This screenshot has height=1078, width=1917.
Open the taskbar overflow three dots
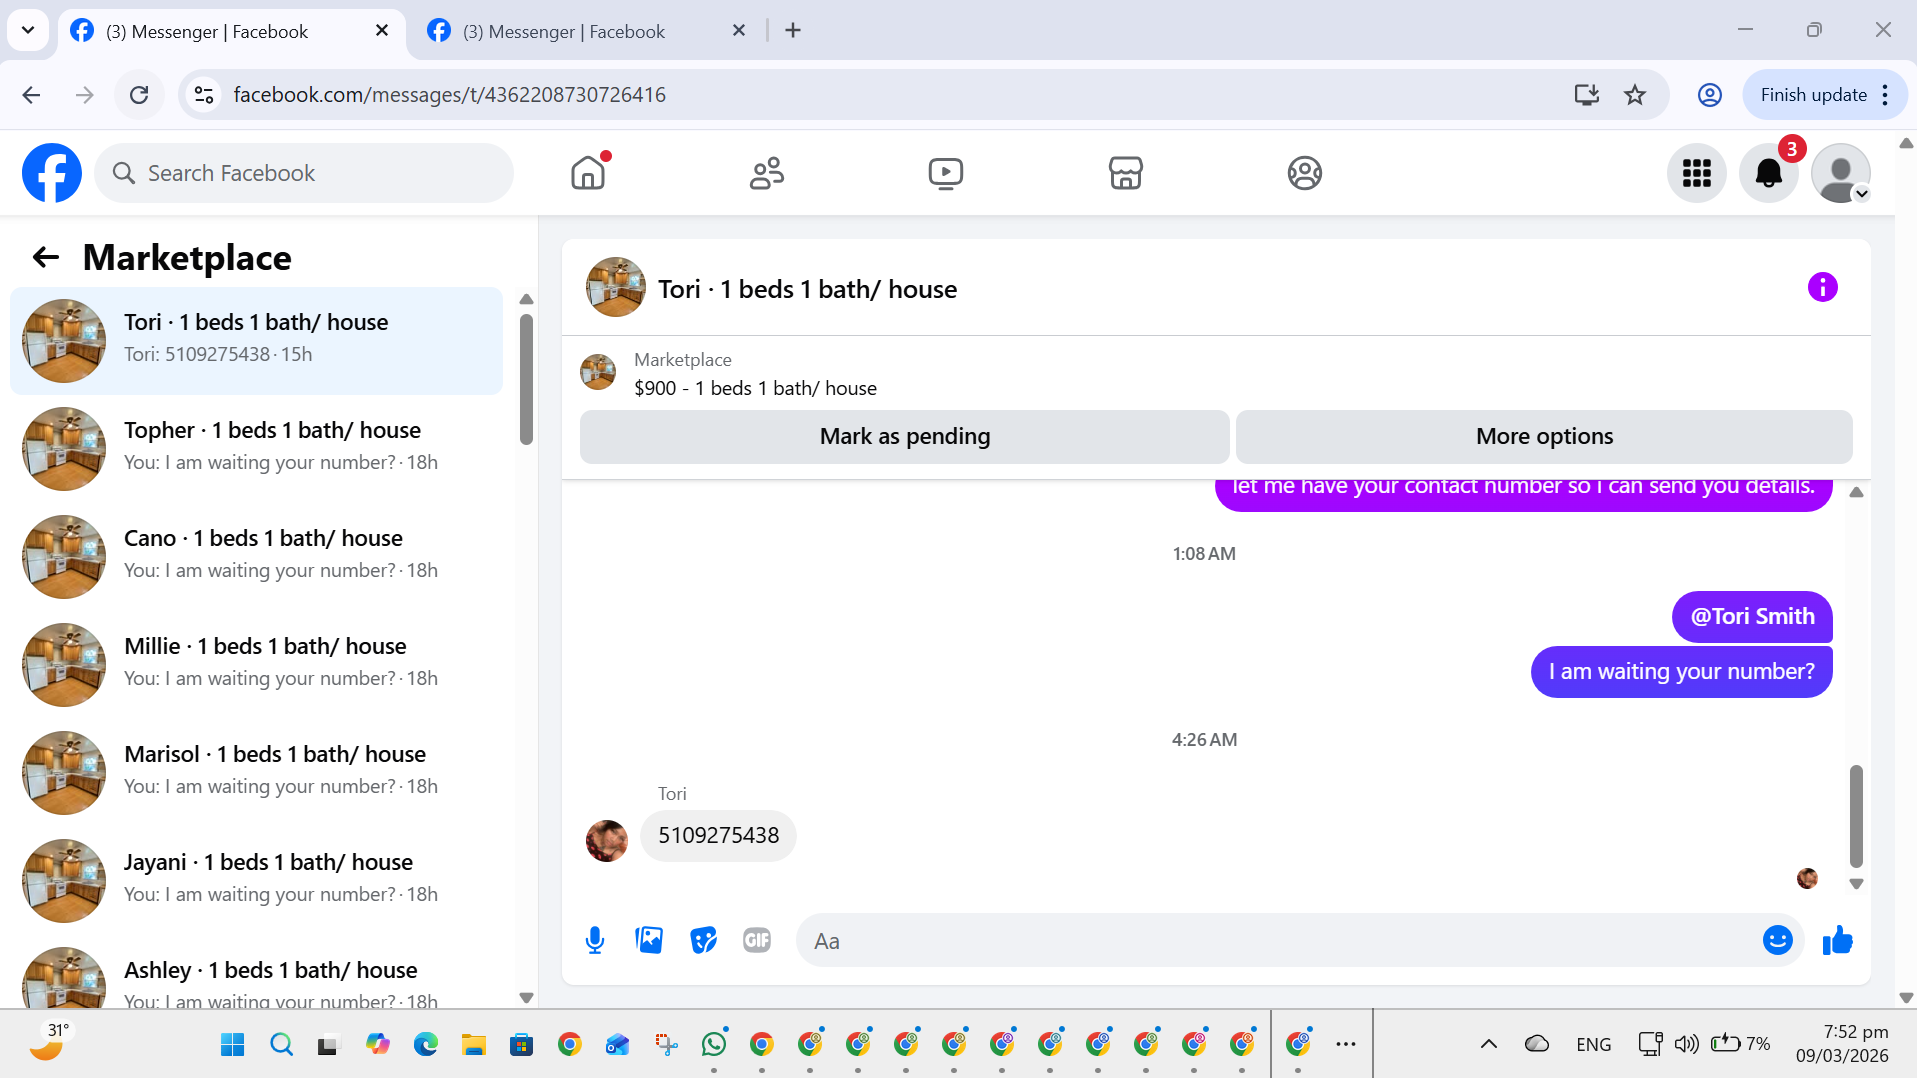(1346, 1044)
